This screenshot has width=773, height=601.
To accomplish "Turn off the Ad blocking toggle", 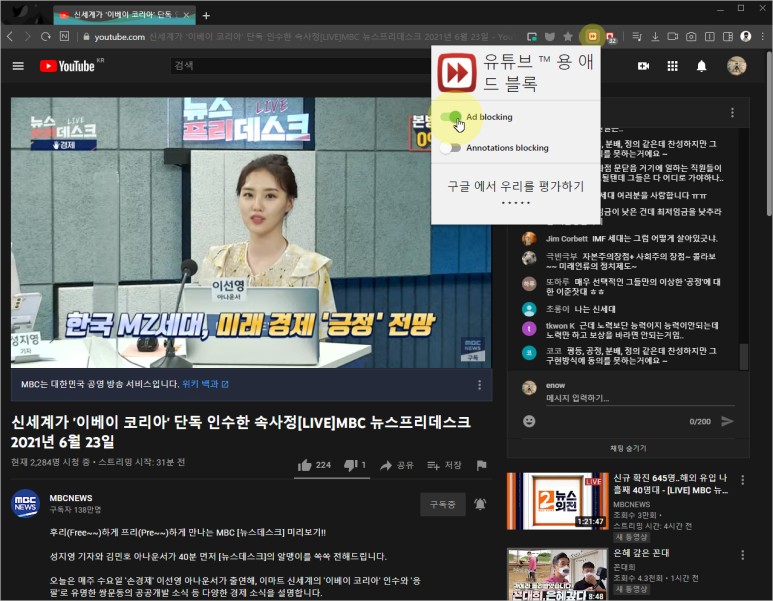I will [451, 117].
